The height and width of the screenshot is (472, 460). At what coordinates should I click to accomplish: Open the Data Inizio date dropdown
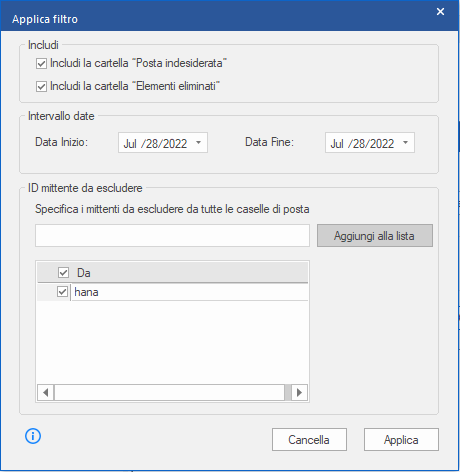pos(198,143)
